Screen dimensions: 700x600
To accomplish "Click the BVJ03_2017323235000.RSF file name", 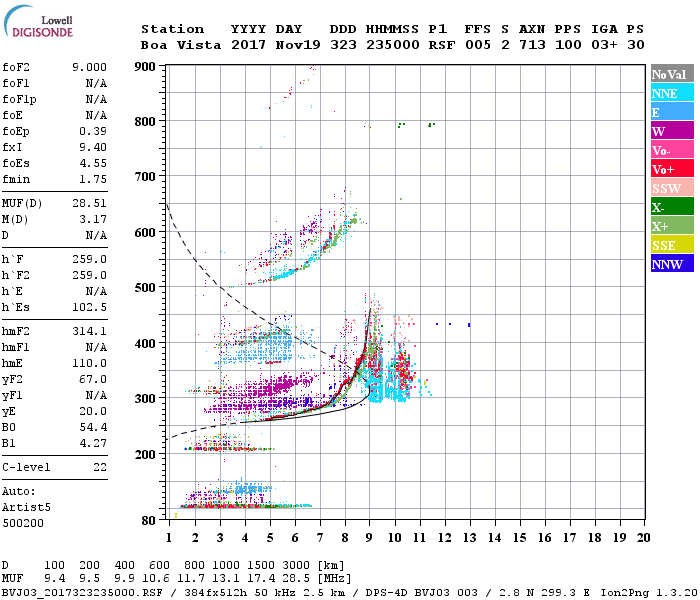I will [82, 593].
